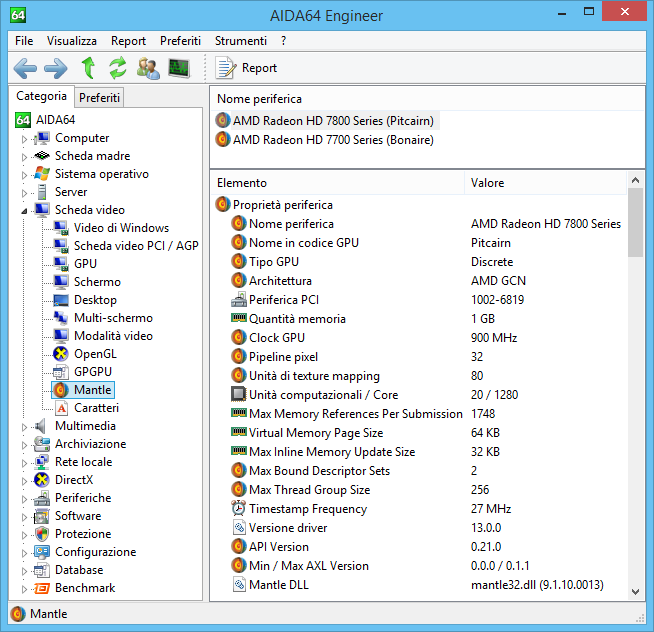This screenshot has width=654, height=632.
Task: Select the Modalità video tree item
Action: pos(113,336)
